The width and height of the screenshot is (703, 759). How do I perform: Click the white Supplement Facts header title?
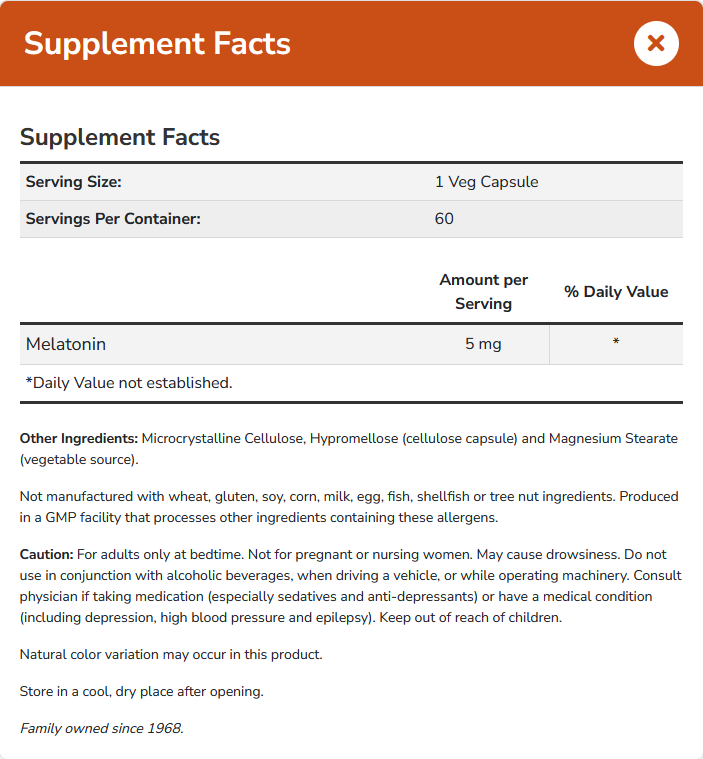tap(157, 44)
